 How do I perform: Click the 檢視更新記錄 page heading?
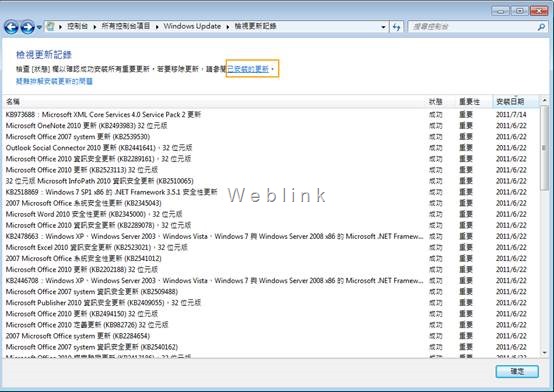tap(44, 55)
